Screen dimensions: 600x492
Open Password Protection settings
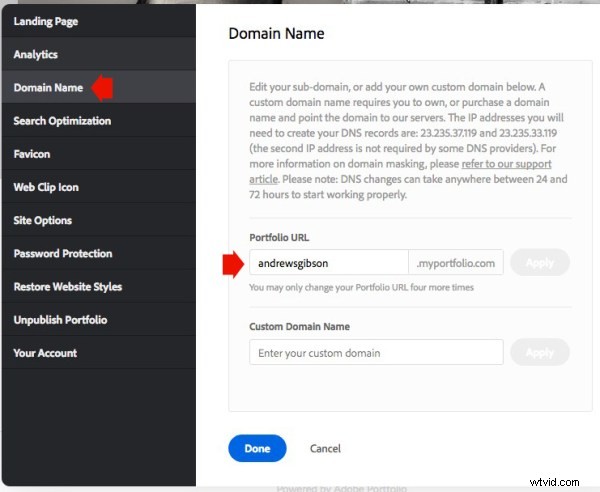tap(63, 253)
